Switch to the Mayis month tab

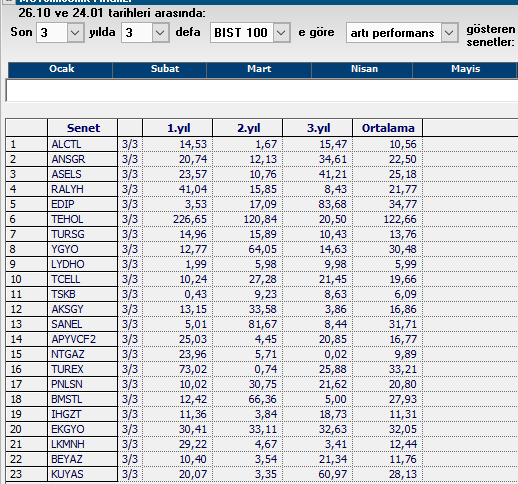(465, 69)
